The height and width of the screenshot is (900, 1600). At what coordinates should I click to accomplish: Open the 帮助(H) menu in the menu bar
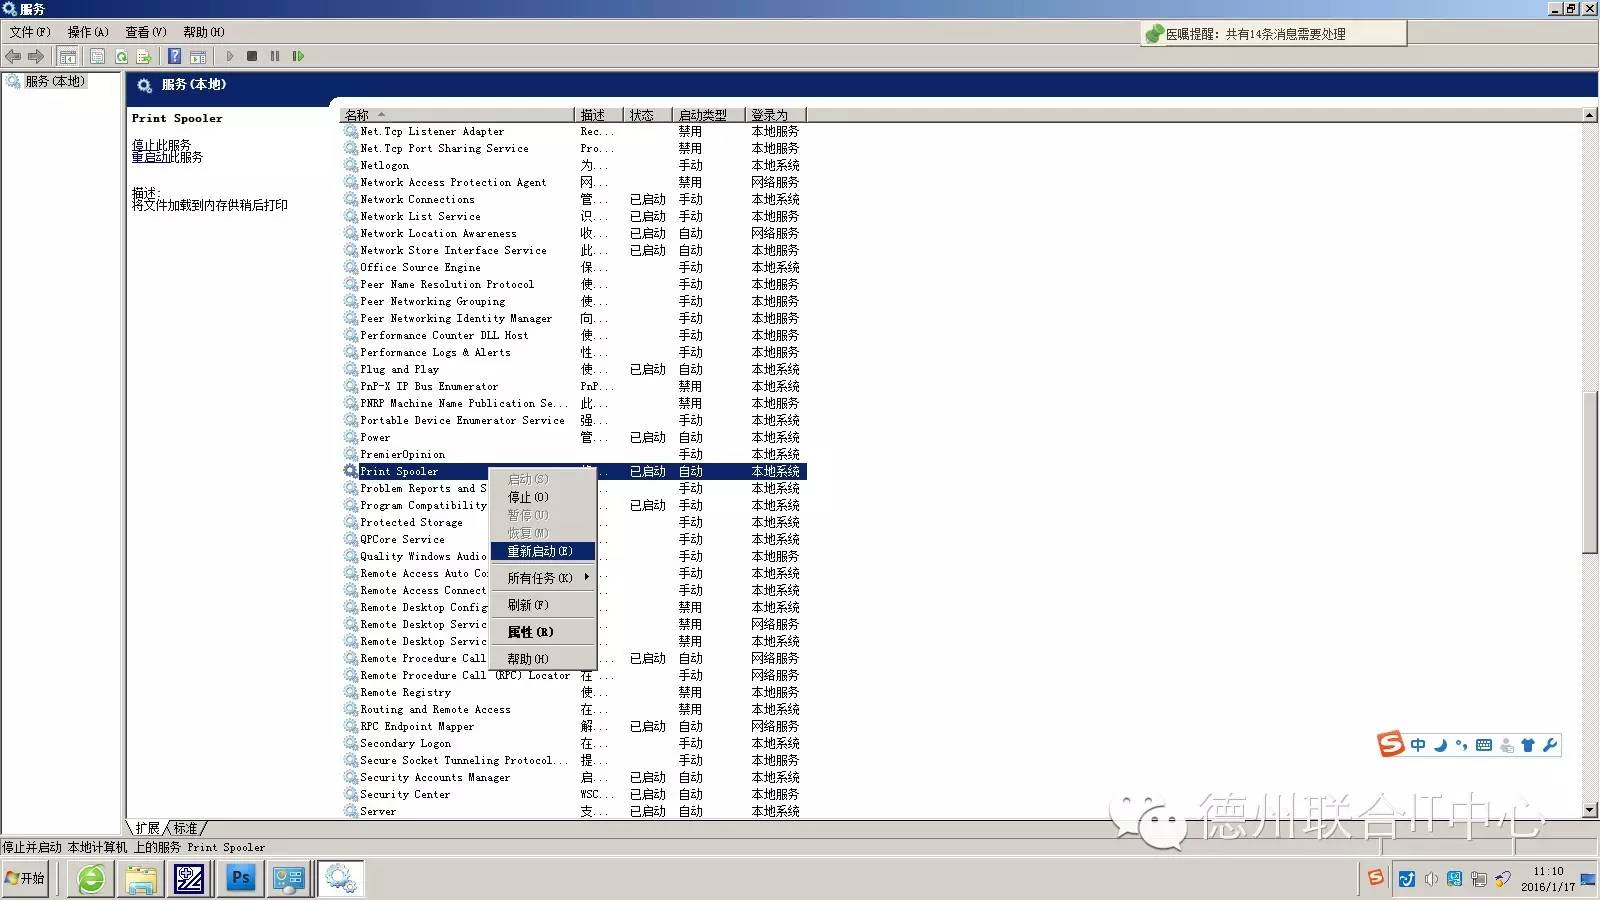point(204,32)
